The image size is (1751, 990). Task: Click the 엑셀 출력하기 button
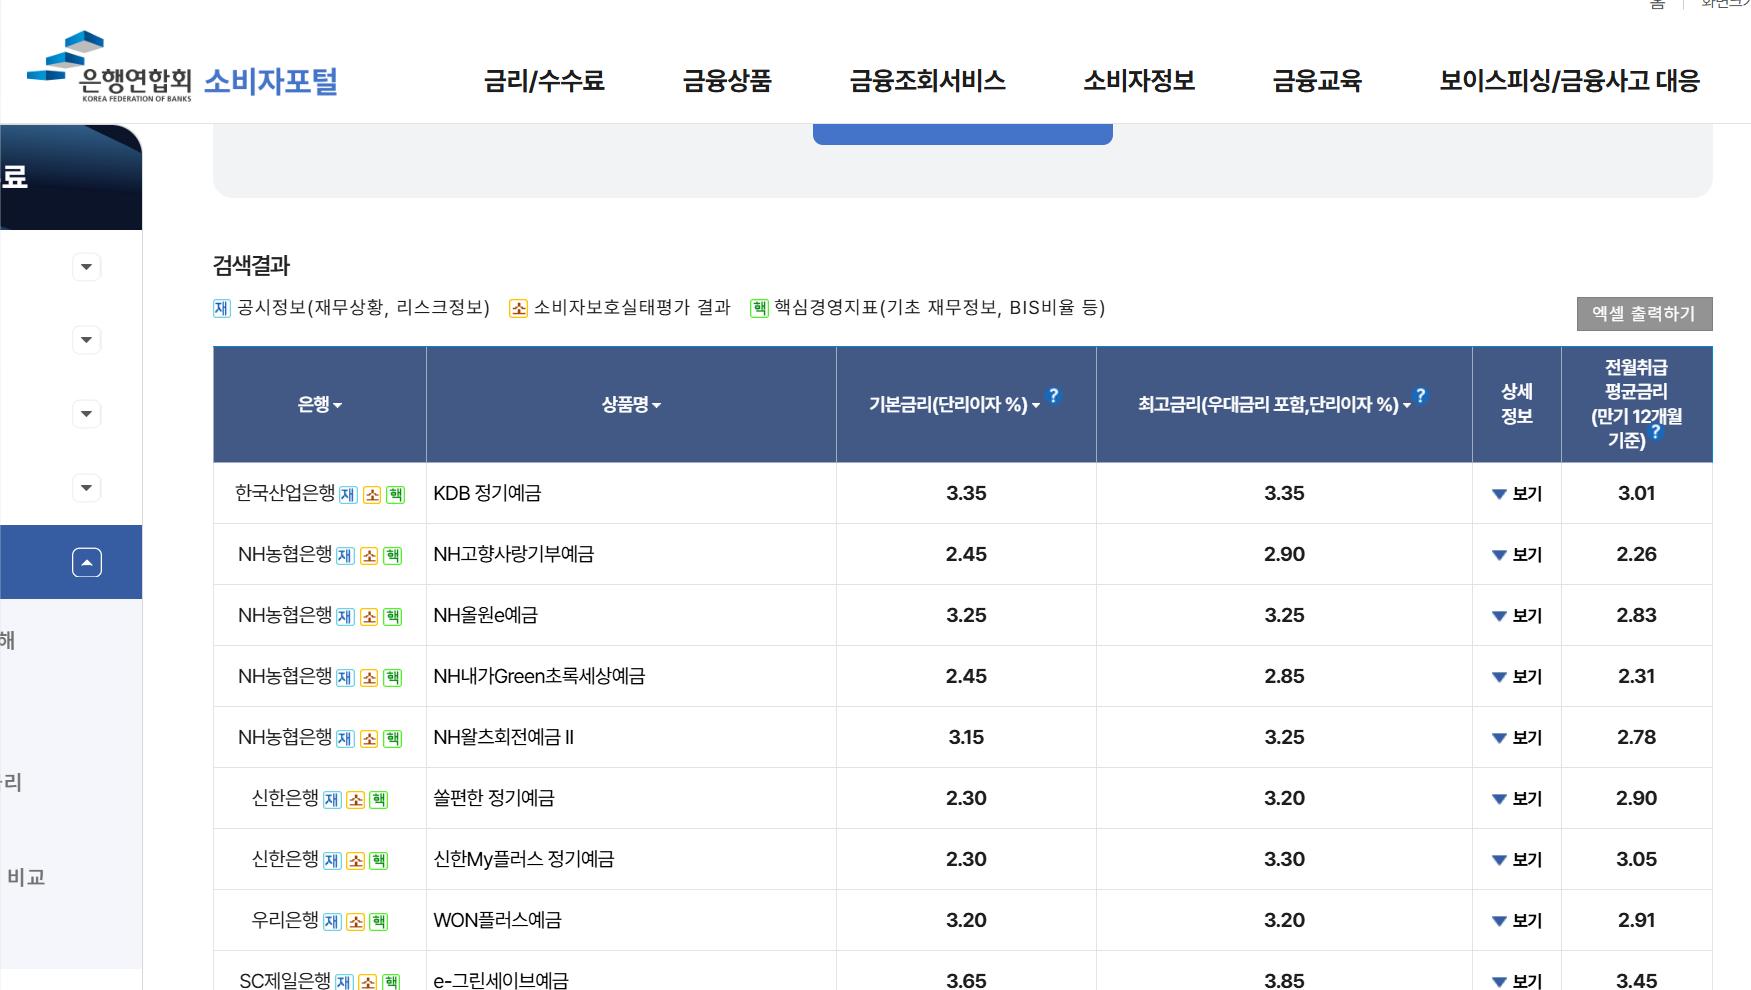tap(1644, 314)
